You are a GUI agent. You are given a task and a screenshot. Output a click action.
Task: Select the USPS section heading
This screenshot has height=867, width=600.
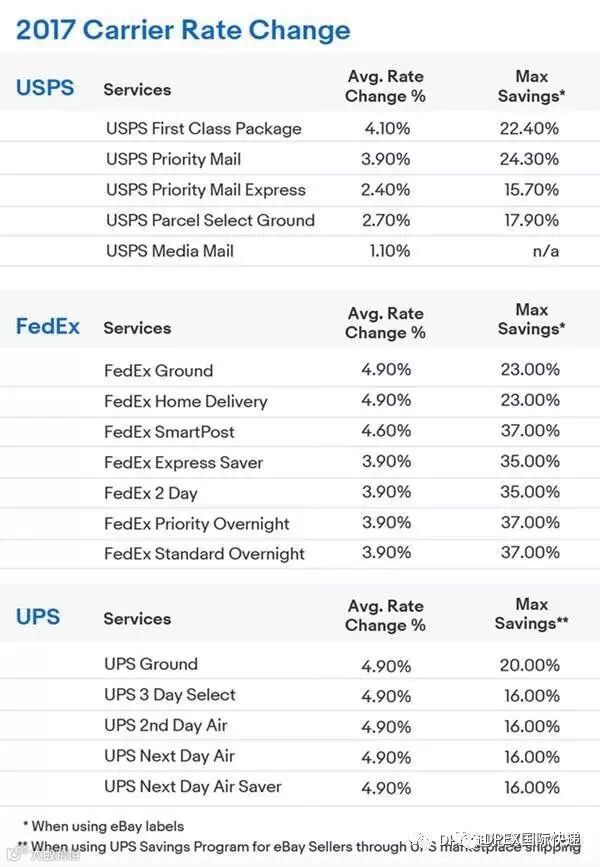click(x=45, y=88)
